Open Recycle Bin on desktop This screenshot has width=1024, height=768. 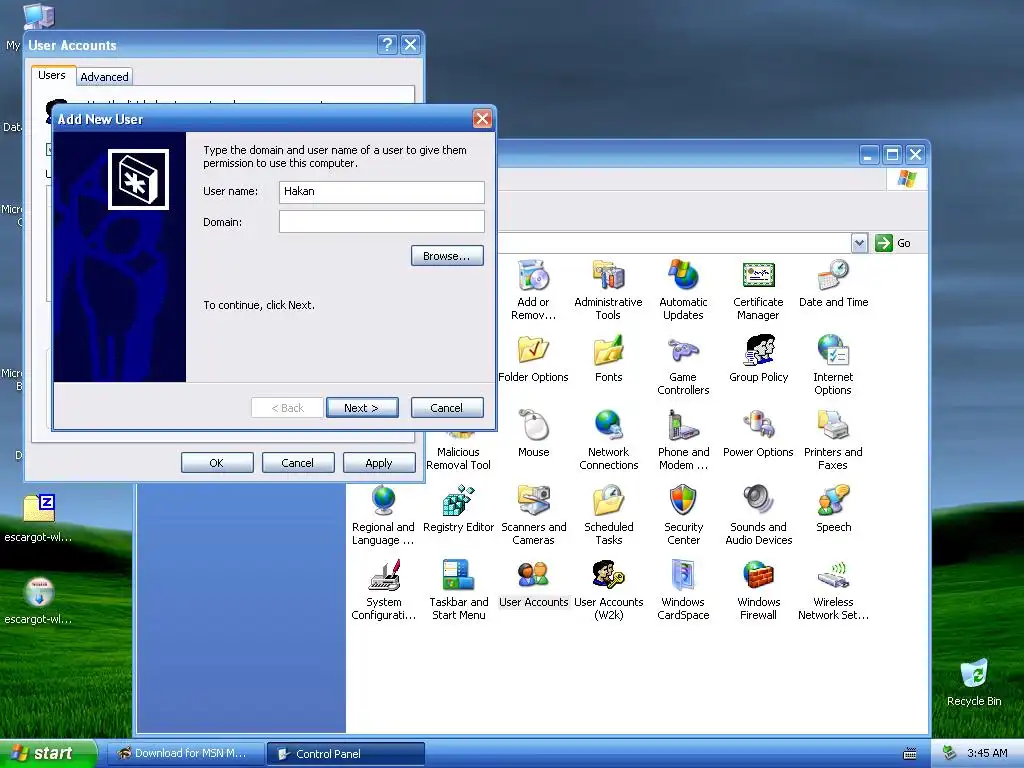[974, 682]
